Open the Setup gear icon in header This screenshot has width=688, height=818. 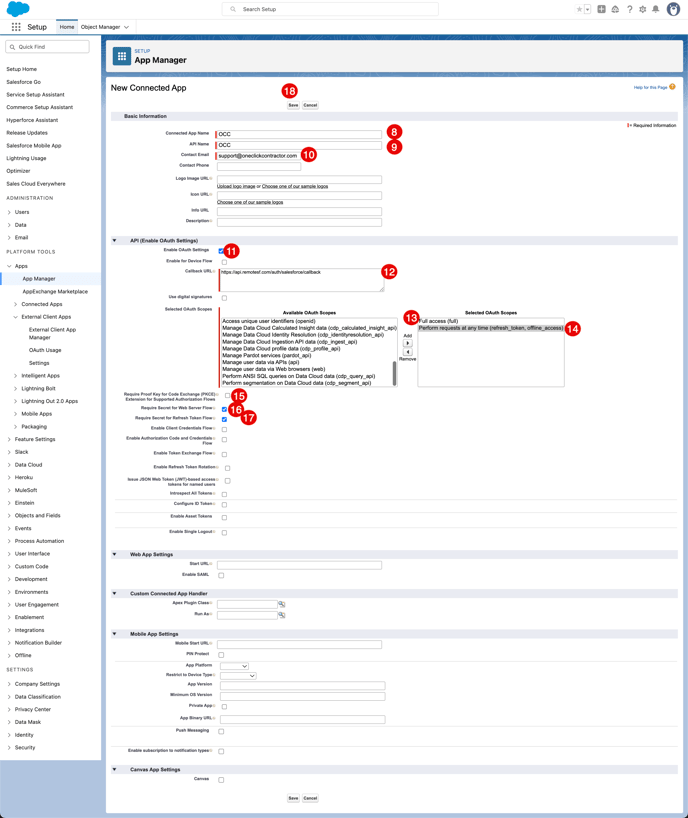pyautogui.click(x=642, y=9)
